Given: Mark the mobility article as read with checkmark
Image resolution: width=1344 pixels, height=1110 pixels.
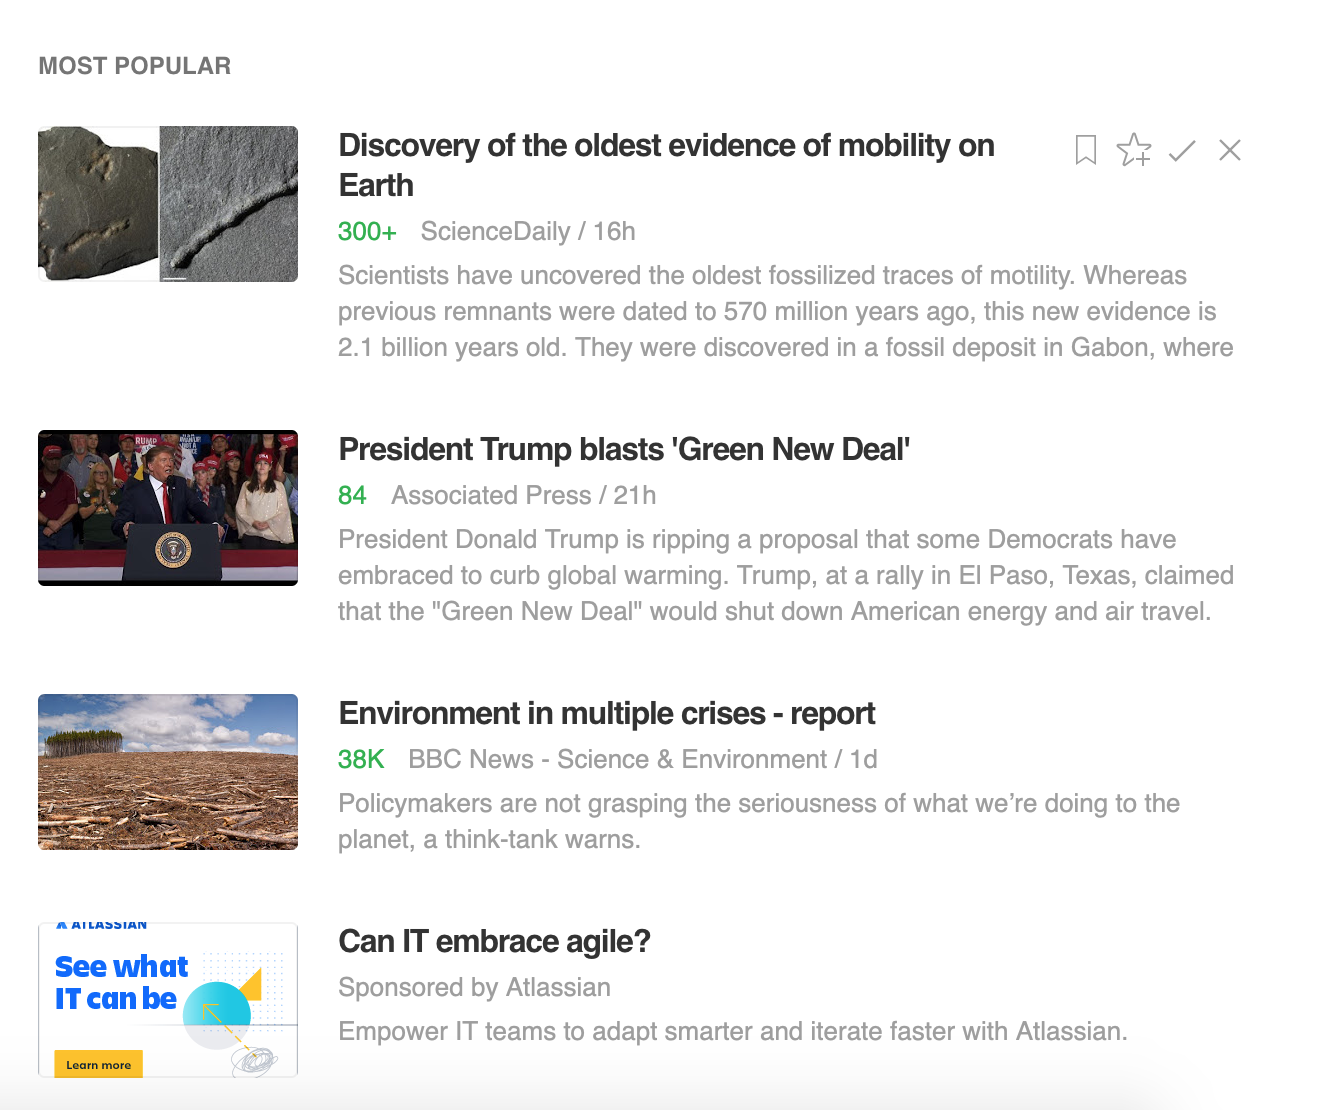Looking at the screenshot, I should pyautogui.click(x=1182, y=150).
